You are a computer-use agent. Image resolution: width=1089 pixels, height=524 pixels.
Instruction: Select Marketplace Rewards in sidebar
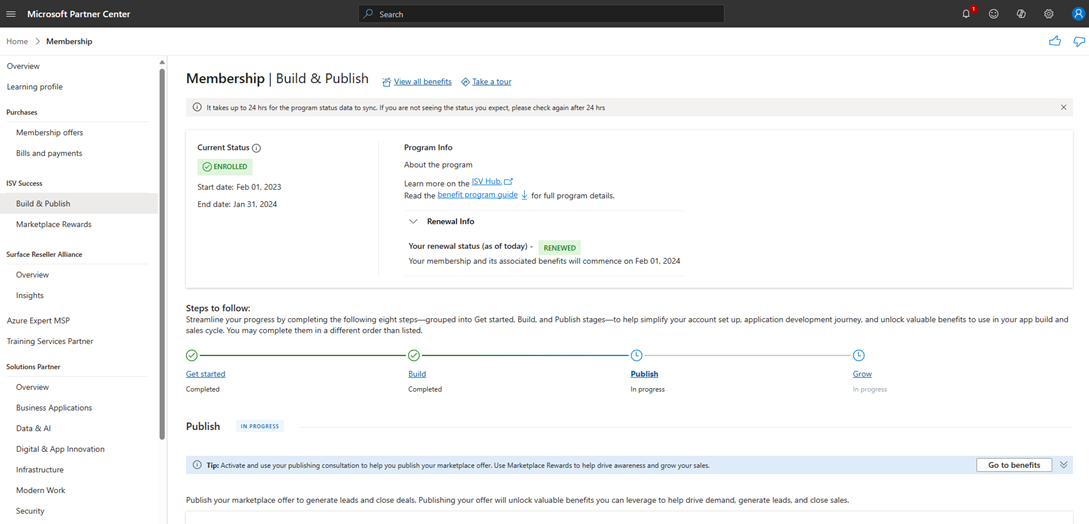(54, 224)
